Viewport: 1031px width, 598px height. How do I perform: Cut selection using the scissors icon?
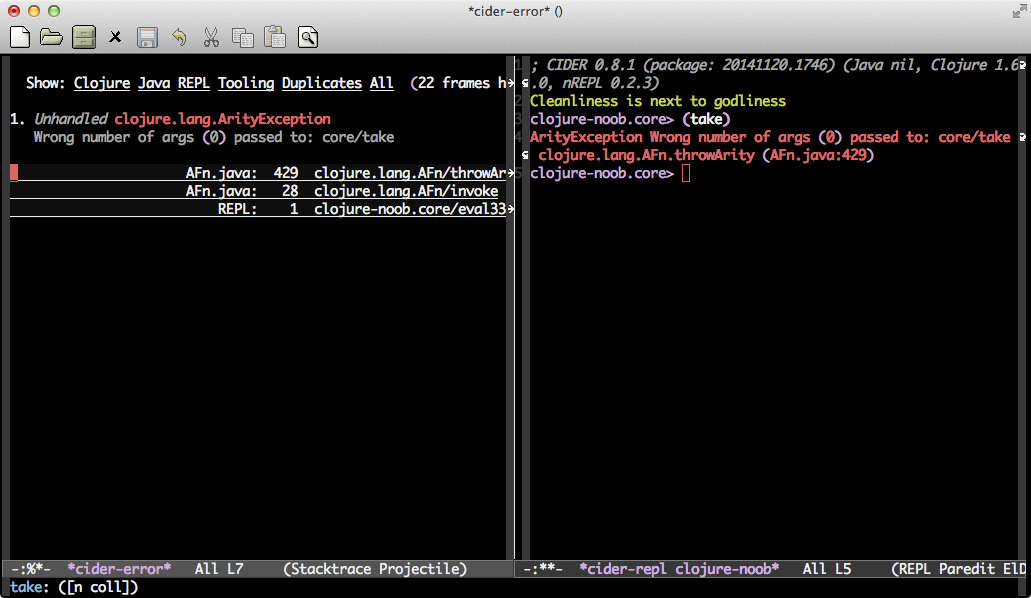[x=211, y=38]
